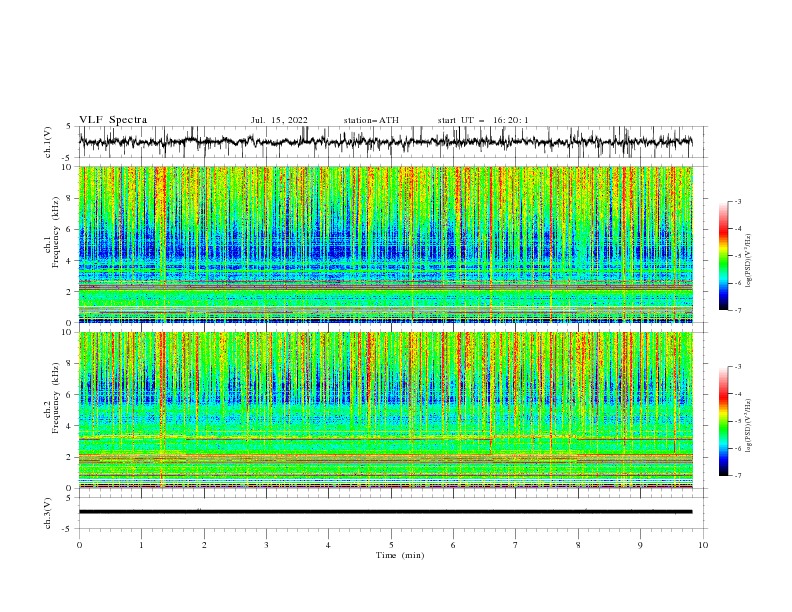Click the "ch.1 Frequency (kHz)" axis label

[52, 230]
